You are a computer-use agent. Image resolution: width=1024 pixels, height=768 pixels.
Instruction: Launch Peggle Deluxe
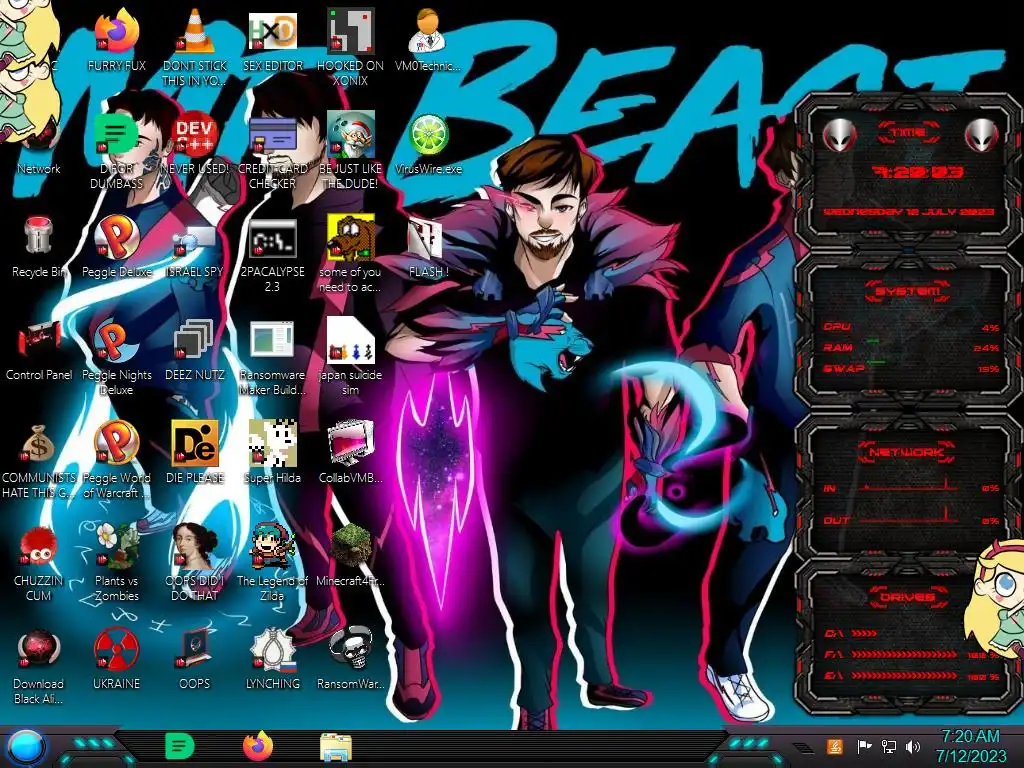(x=117, y=236)
